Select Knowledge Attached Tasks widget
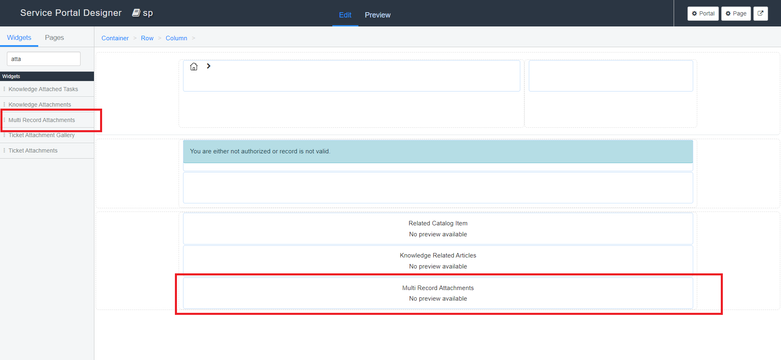This screenshot has height=360, width=781. pos(47,89)
